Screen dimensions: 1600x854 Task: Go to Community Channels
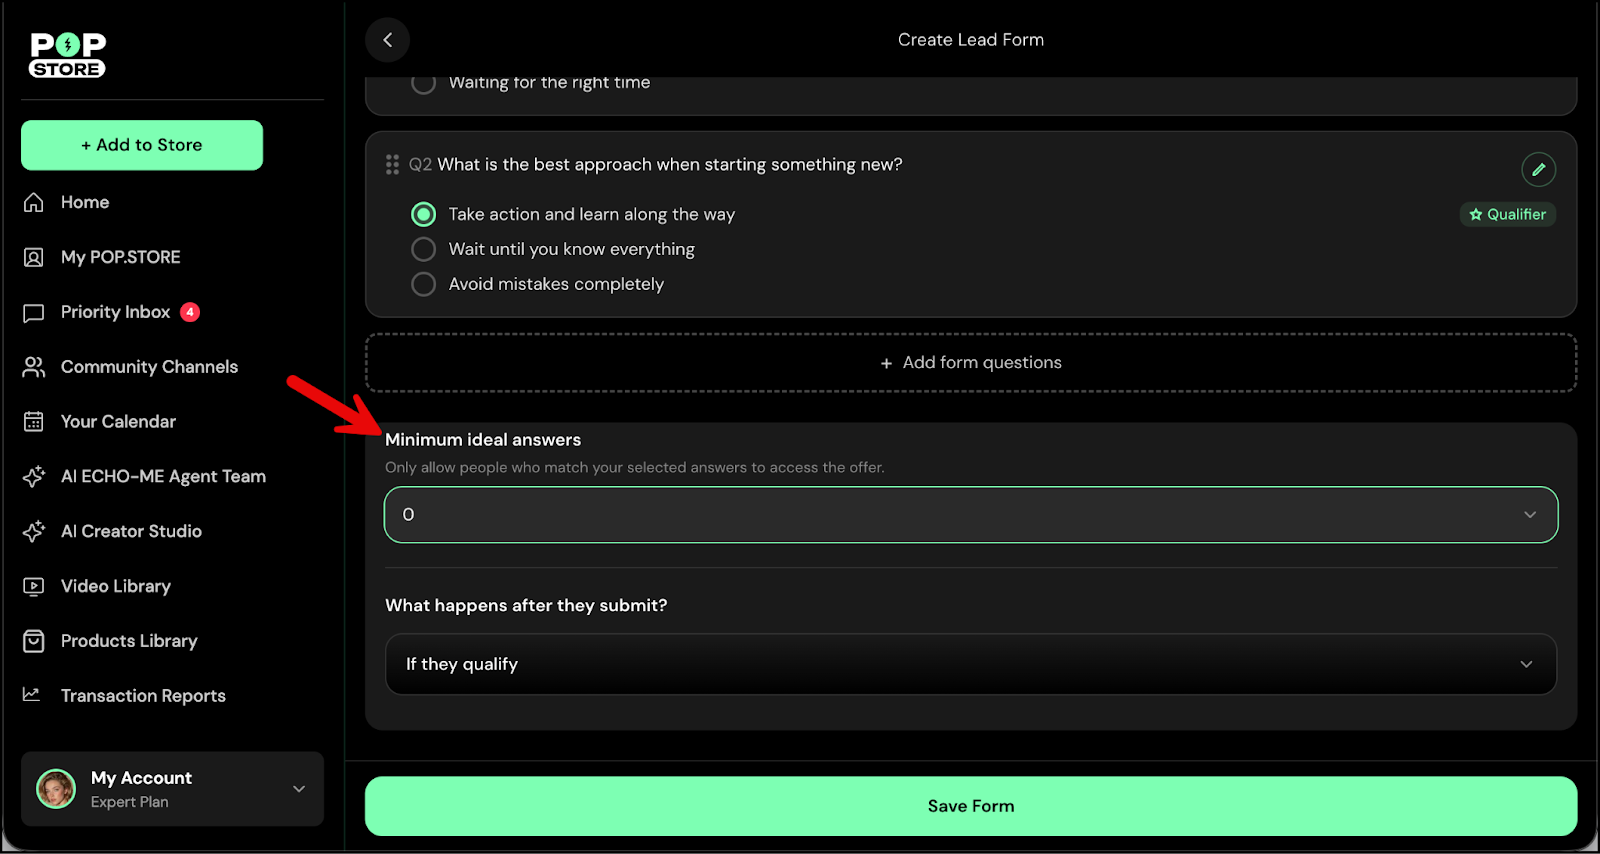(x=149, y=367)
